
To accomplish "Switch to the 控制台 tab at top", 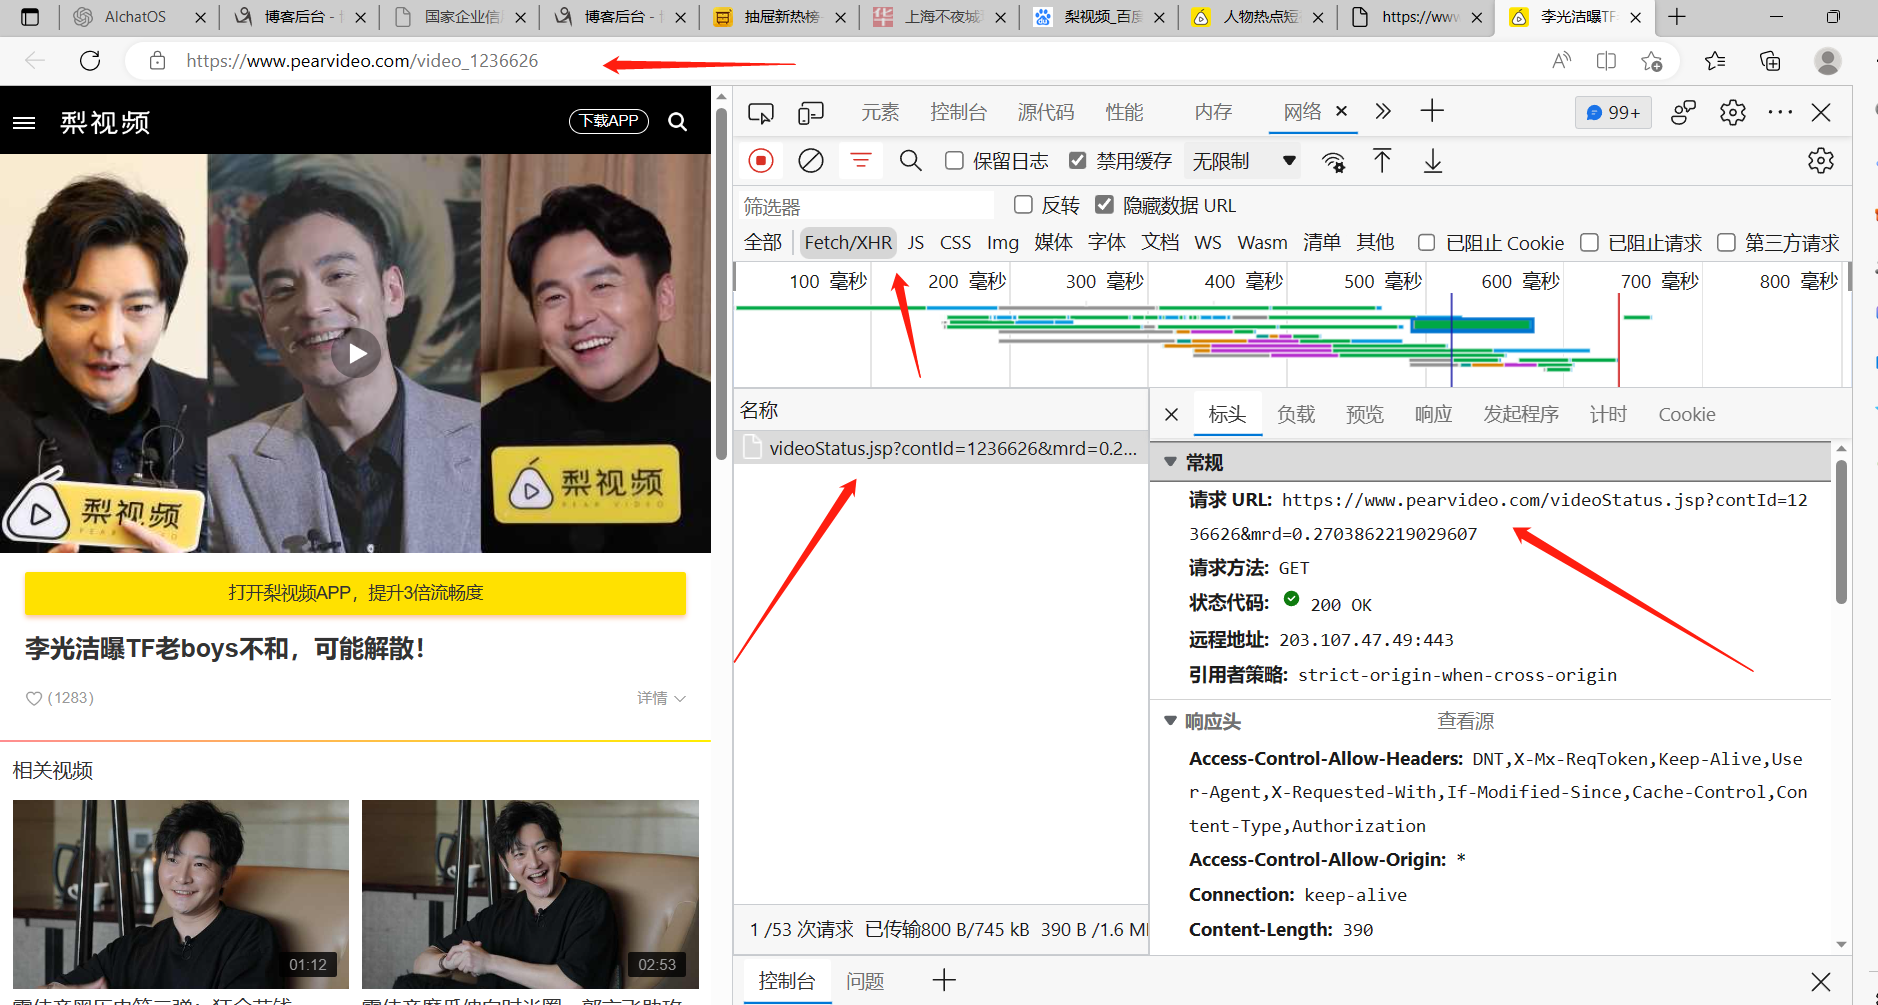I will [x=958, y=112].
